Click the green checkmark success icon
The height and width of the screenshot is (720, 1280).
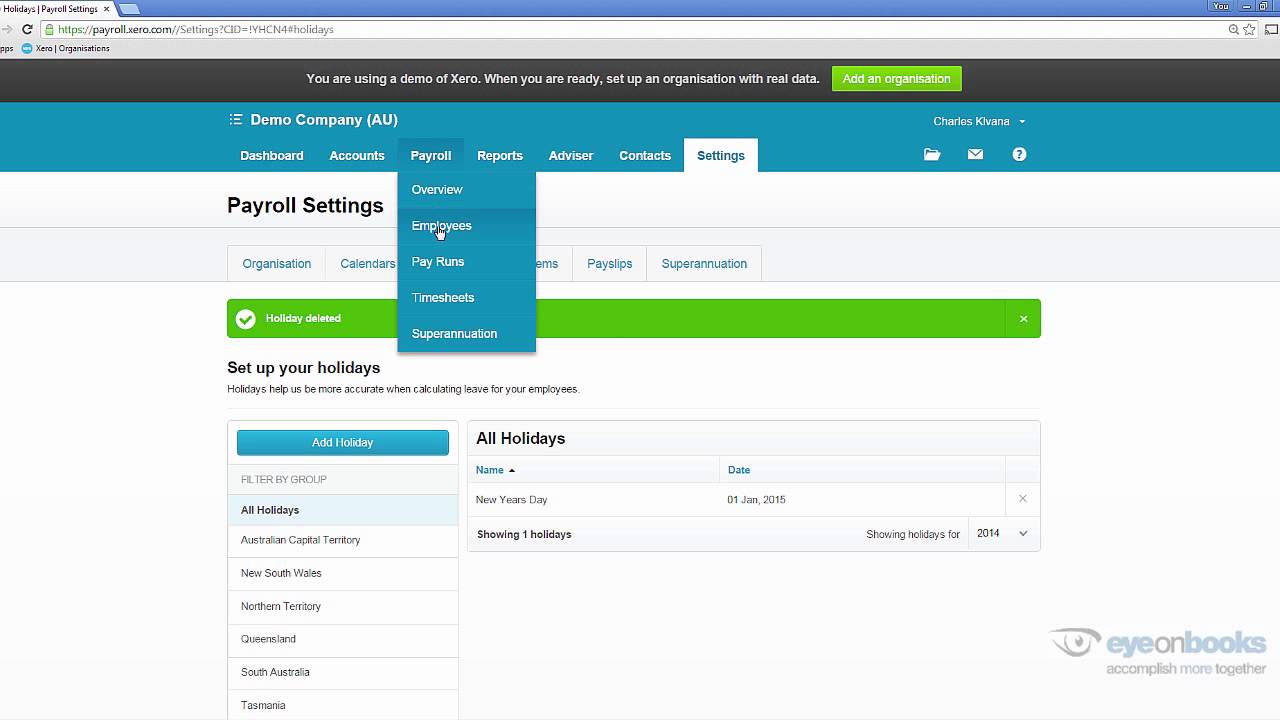[245, 319]
